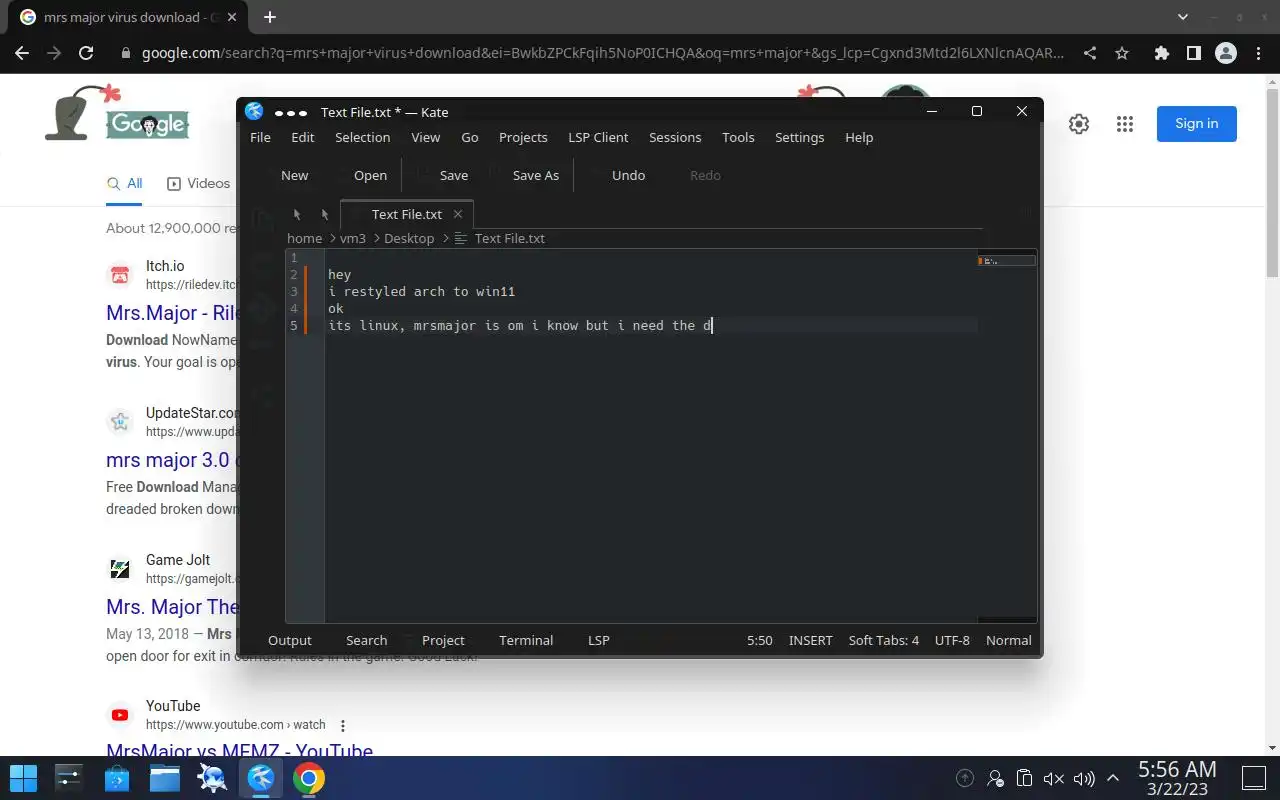Click Chrome's back arrow
Screen dimensions: 1280x800
click(22, 53)
